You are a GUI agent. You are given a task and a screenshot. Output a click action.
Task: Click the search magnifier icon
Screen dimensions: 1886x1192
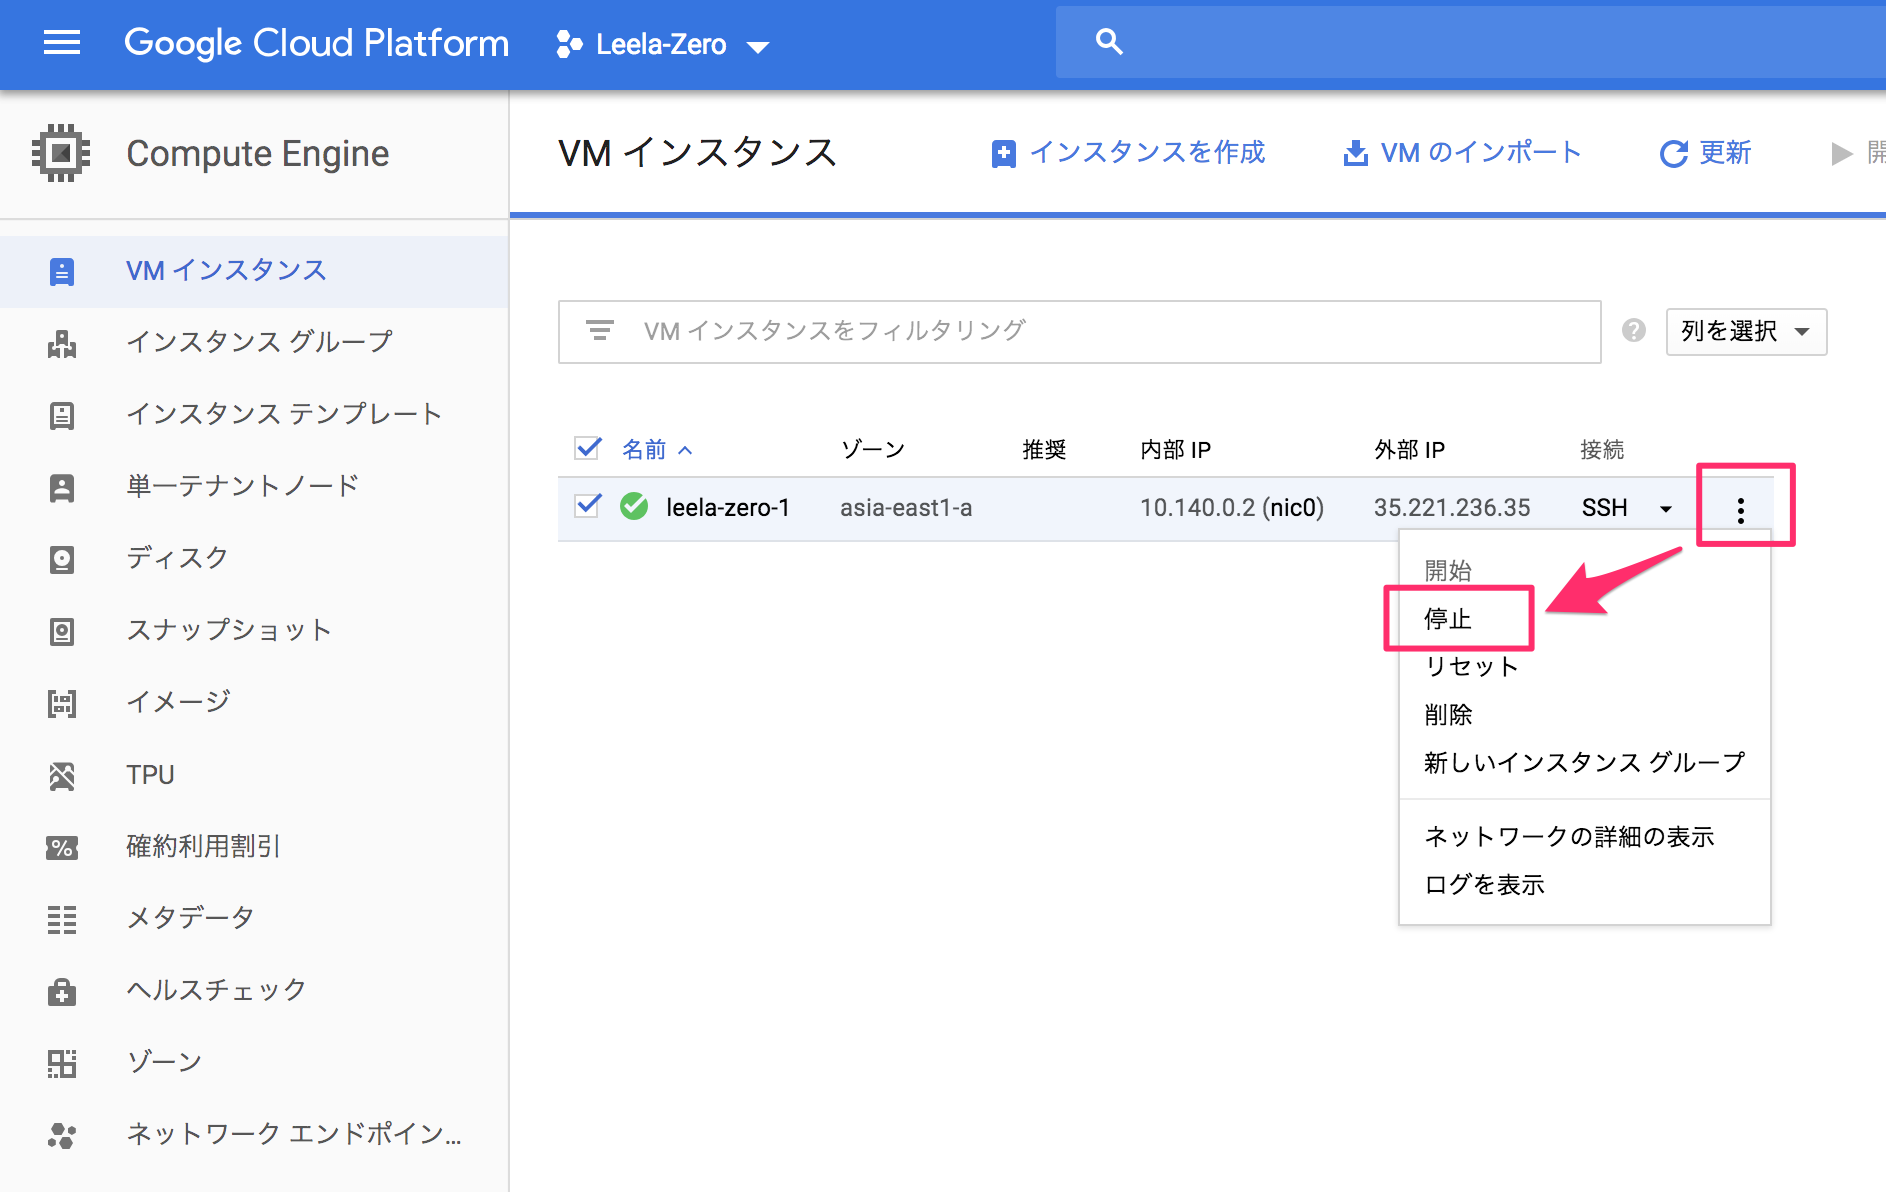pos(1109,42)
